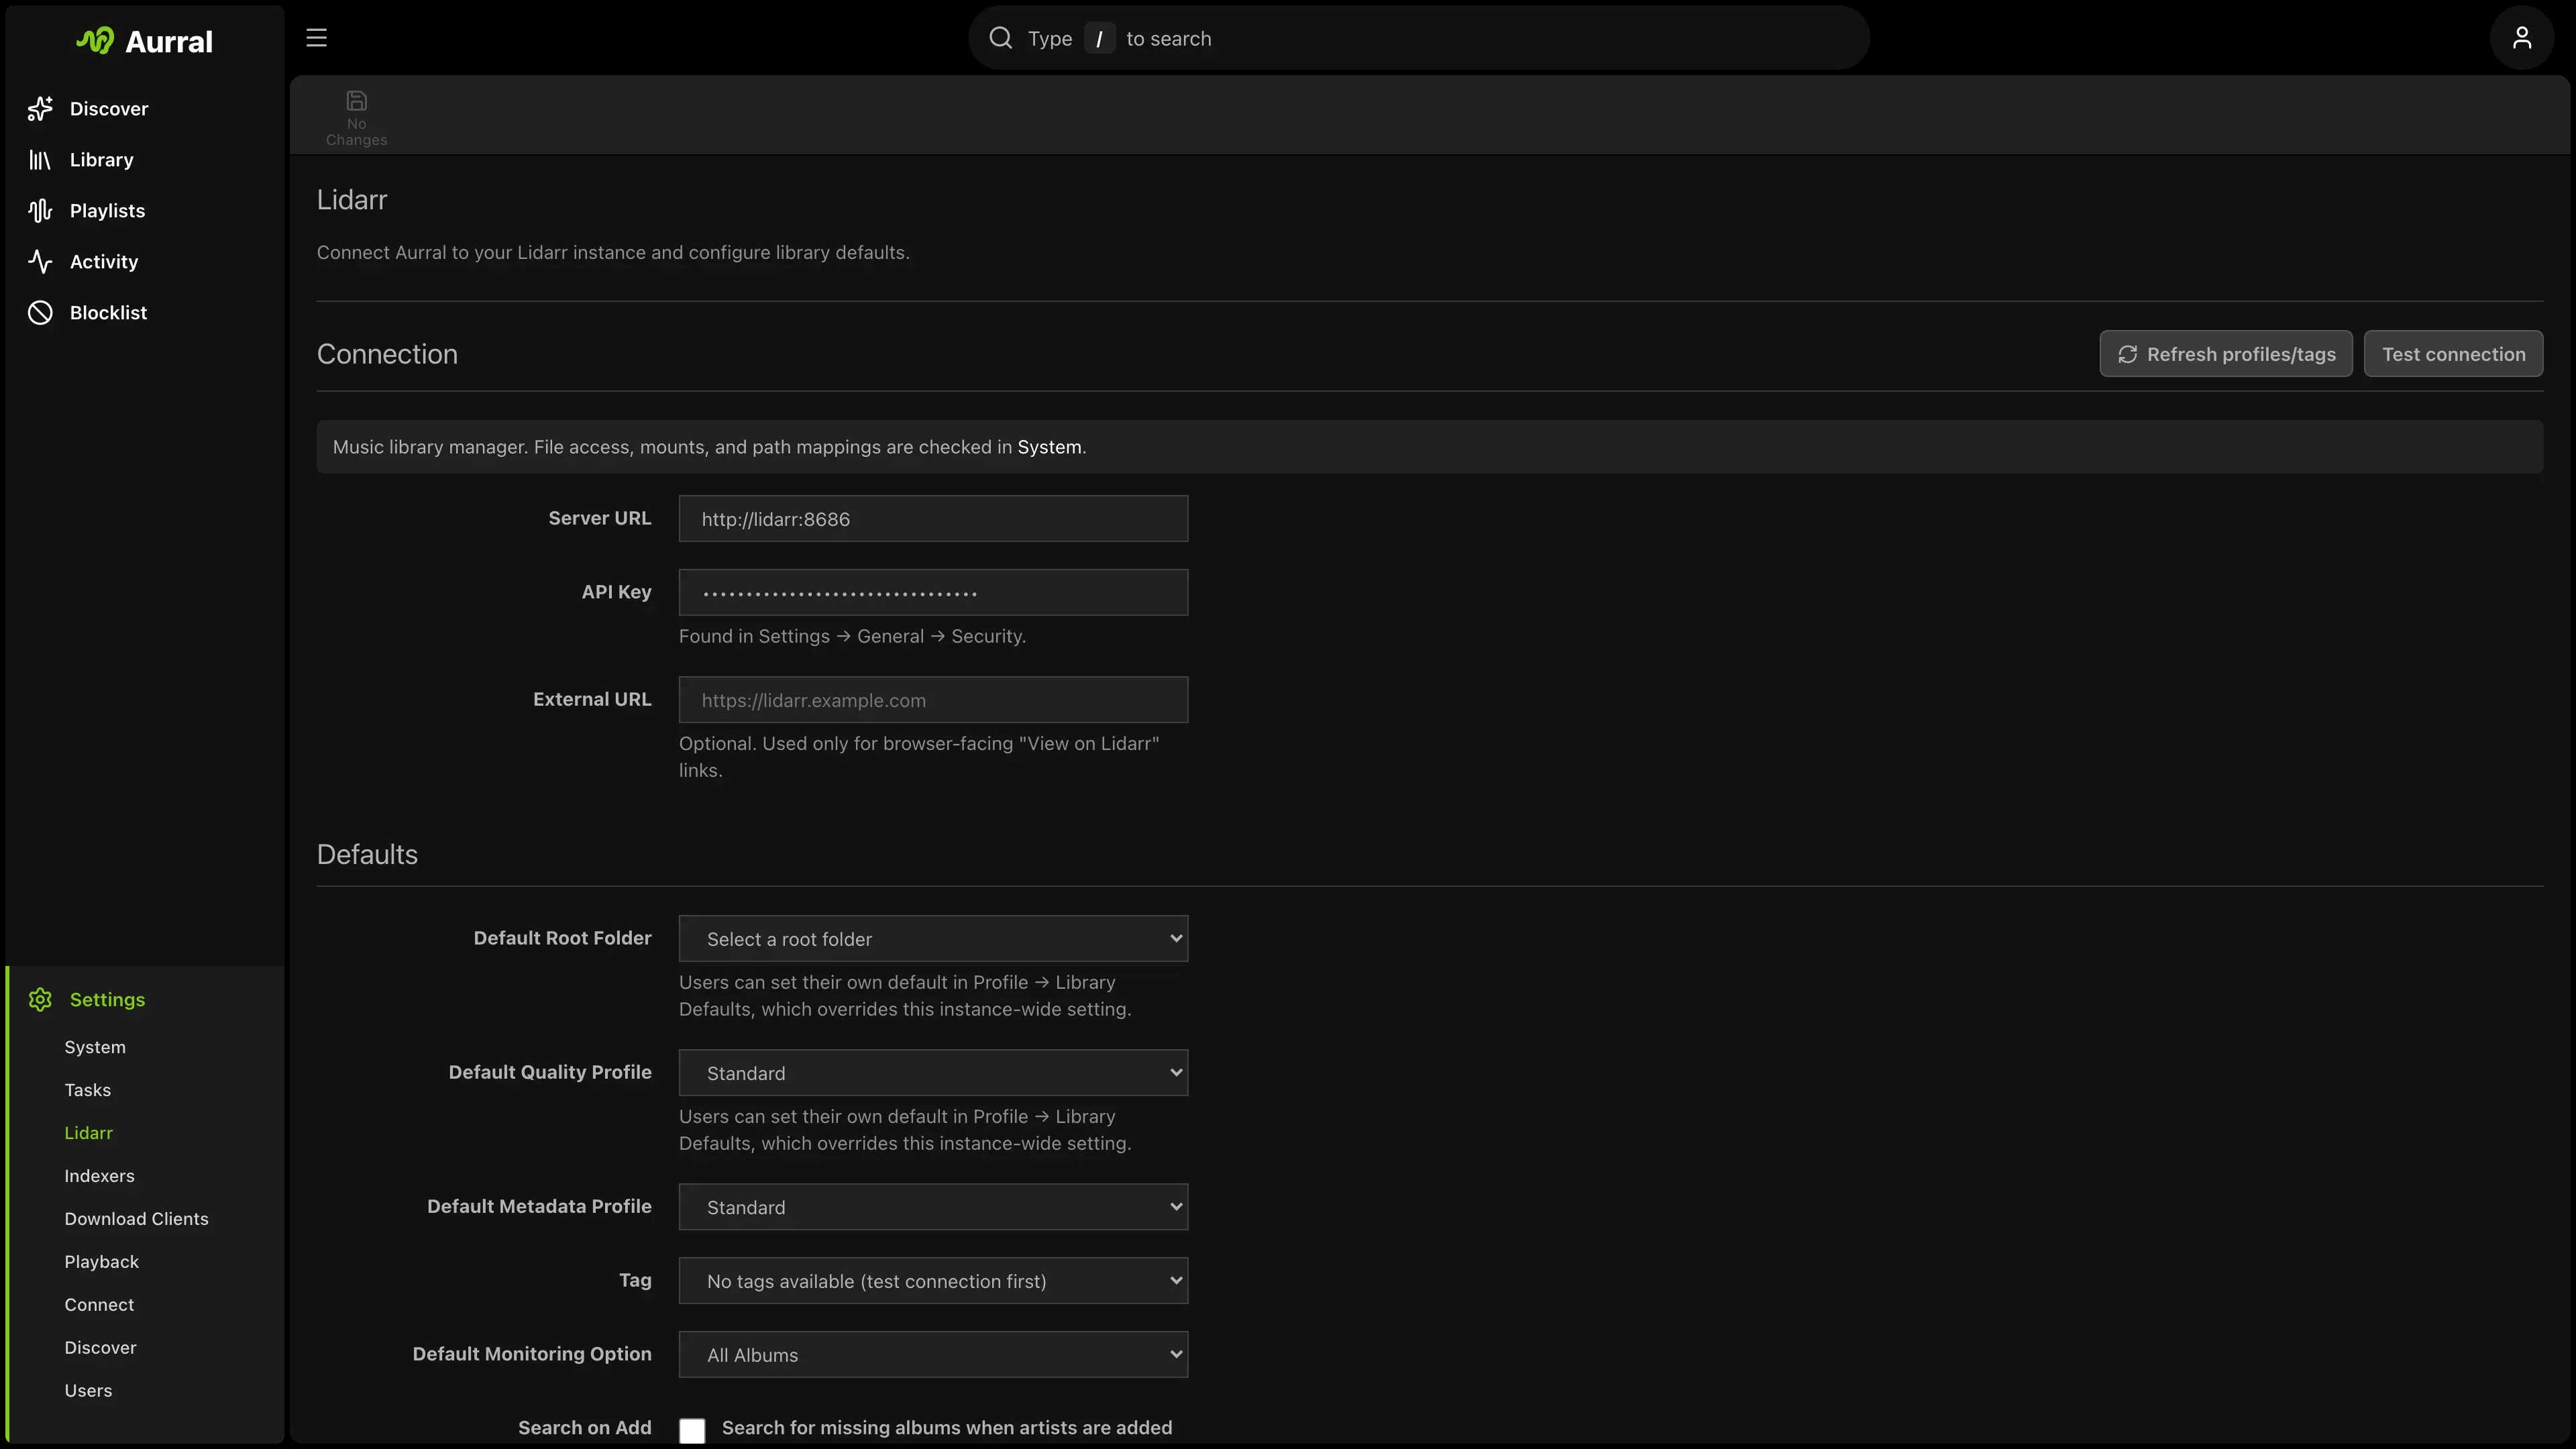Image resolution: width=2576 pixels, height=1449 pixels.
Task: Click the Discover sparkle icon
Action: (40, 108)
